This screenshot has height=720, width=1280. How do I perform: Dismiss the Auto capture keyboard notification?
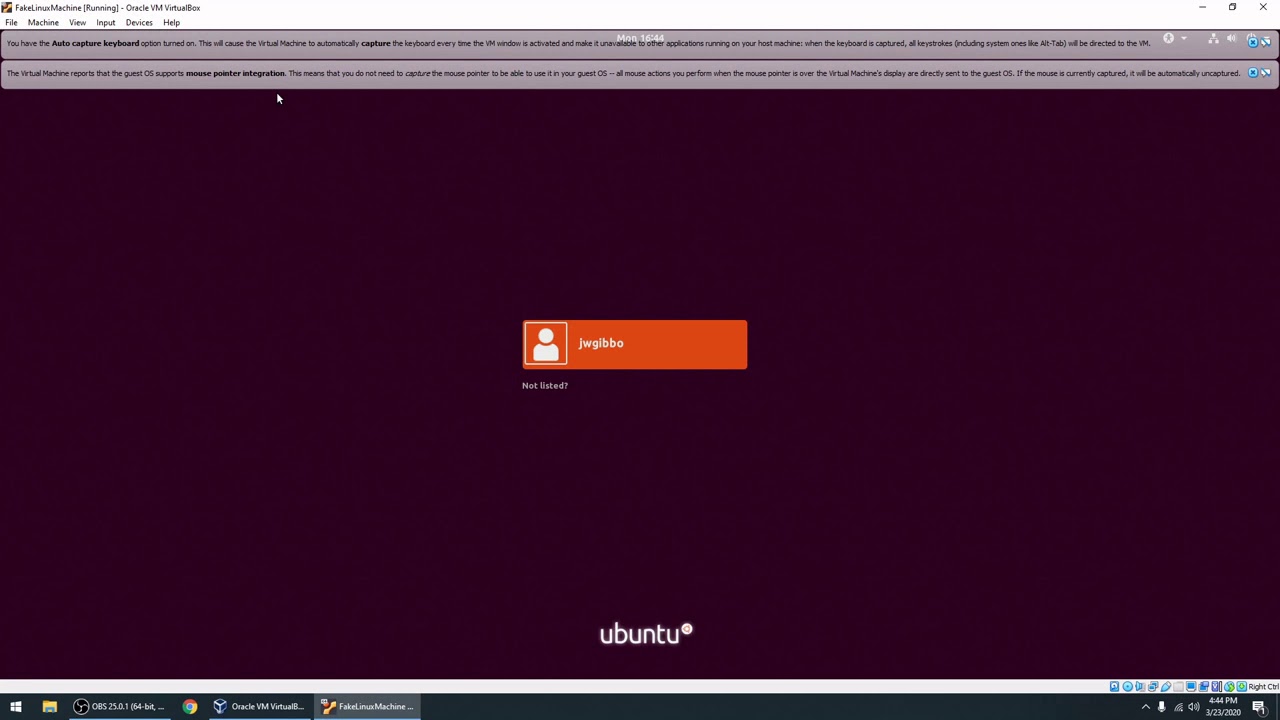(x=1253, y=43)
